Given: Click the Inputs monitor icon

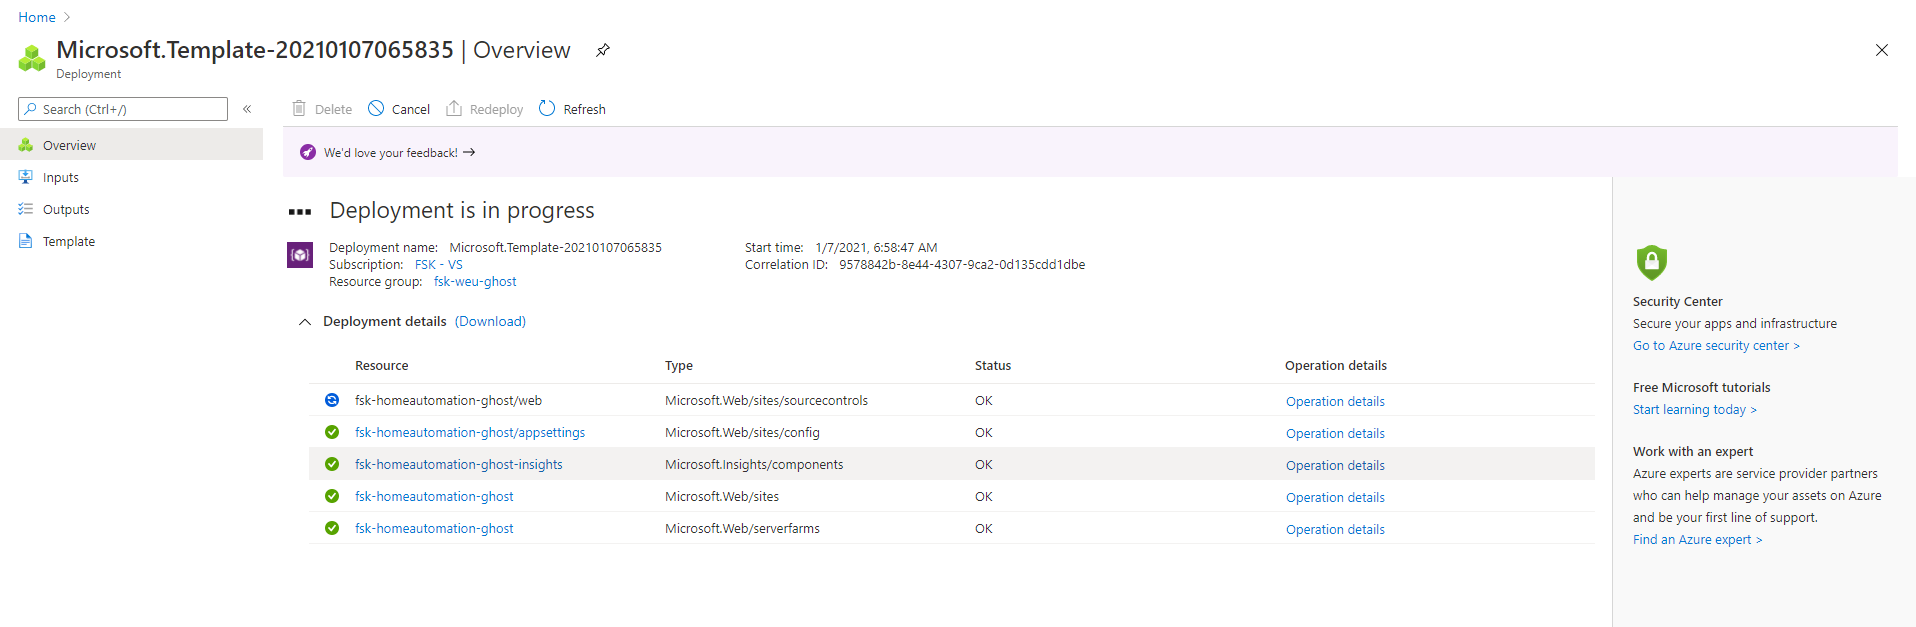Looking at the screenshot, I should pyautogui.click(x=26, y=177).
